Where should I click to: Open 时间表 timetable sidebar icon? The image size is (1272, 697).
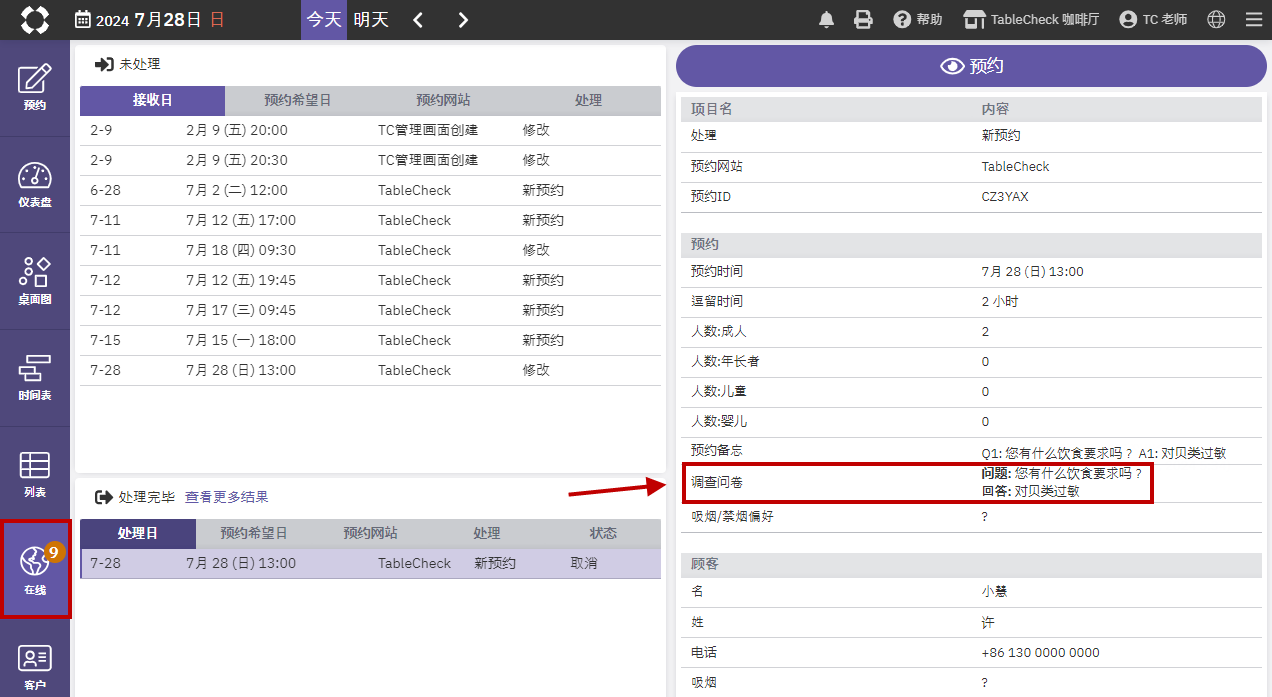[35, 378]
